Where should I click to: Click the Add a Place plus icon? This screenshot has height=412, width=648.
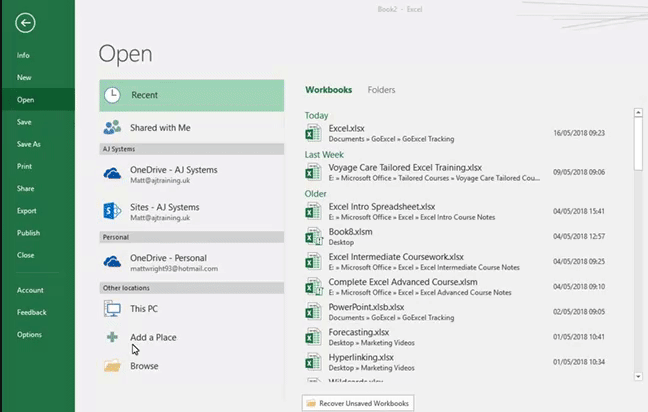tap(112, 337)
